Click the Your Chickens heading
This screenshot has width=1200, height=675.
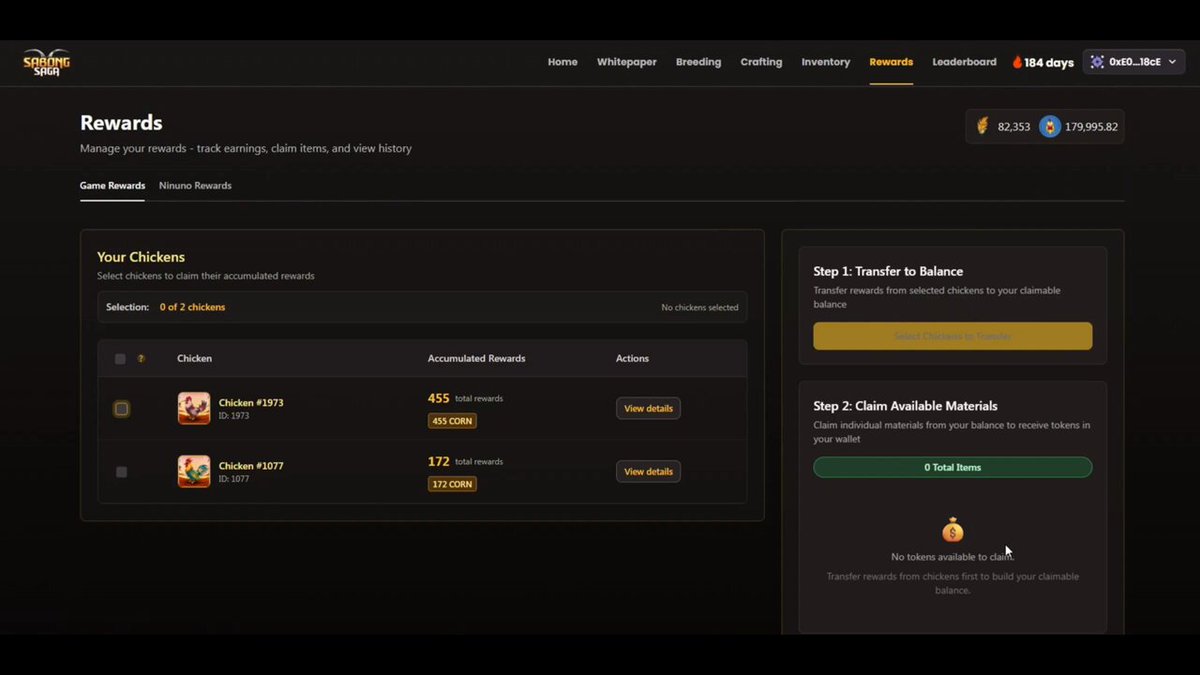tap(141, 257)
